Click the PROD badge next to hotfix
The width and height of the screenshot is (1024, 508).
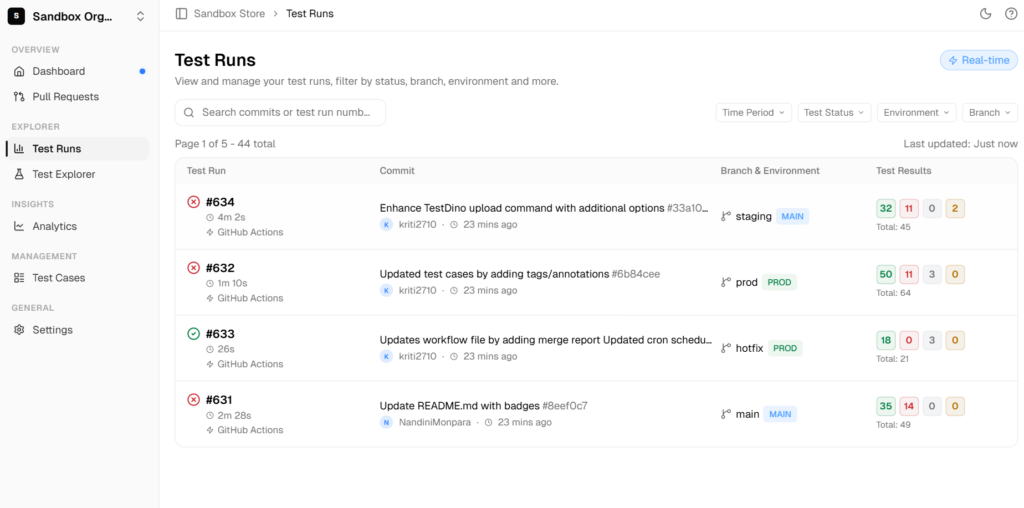[785, 348]
